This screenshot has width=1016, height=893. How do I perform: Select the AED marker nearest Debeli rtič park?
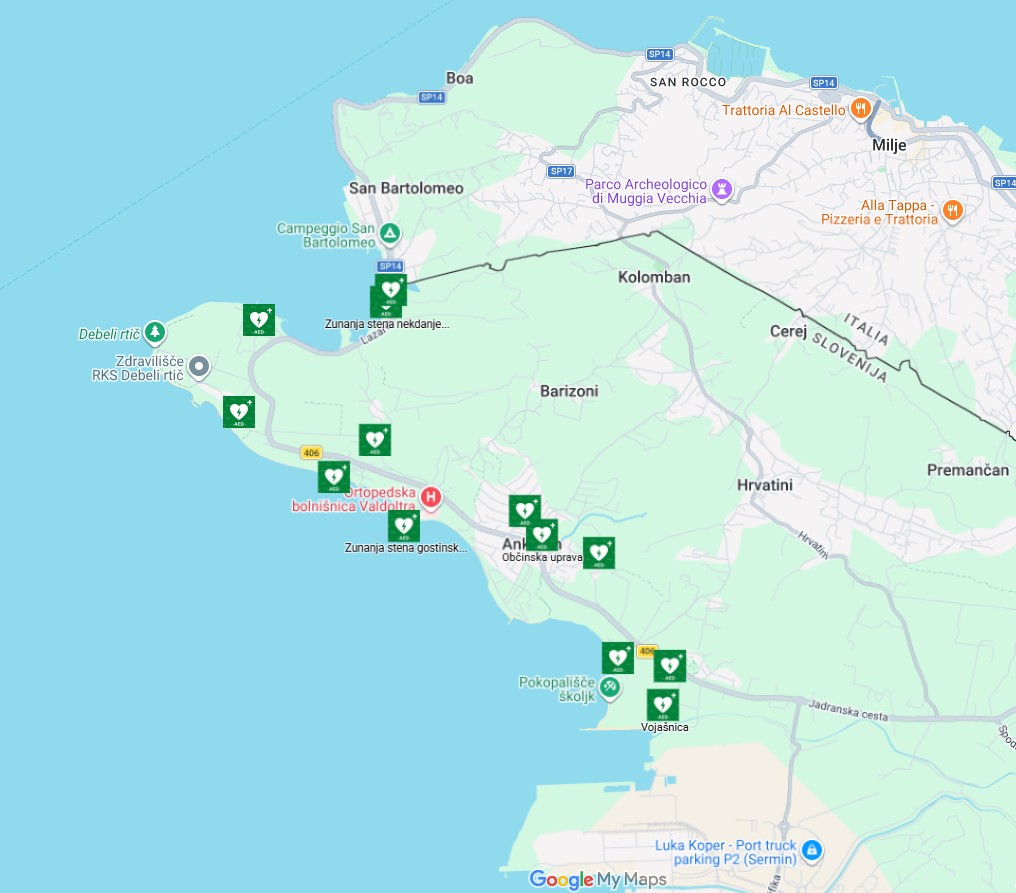click(259, 320)
